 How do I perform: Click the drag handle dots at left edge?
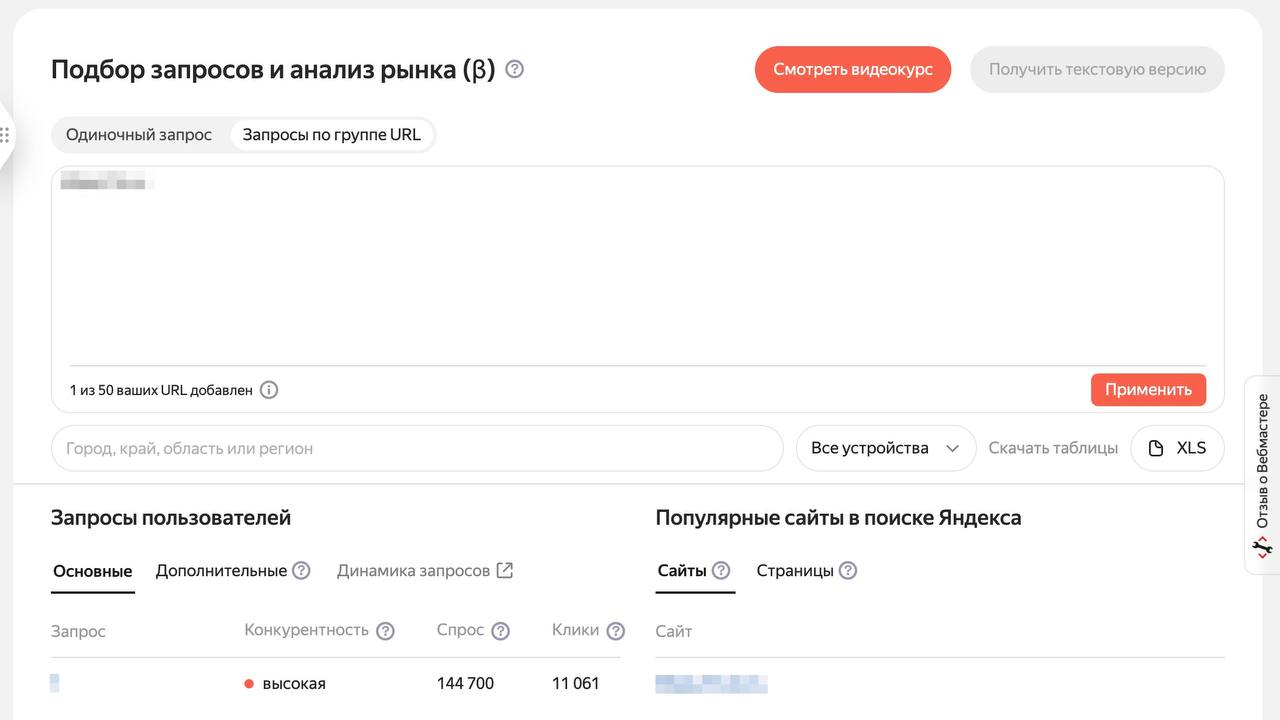tap(5, 135)
